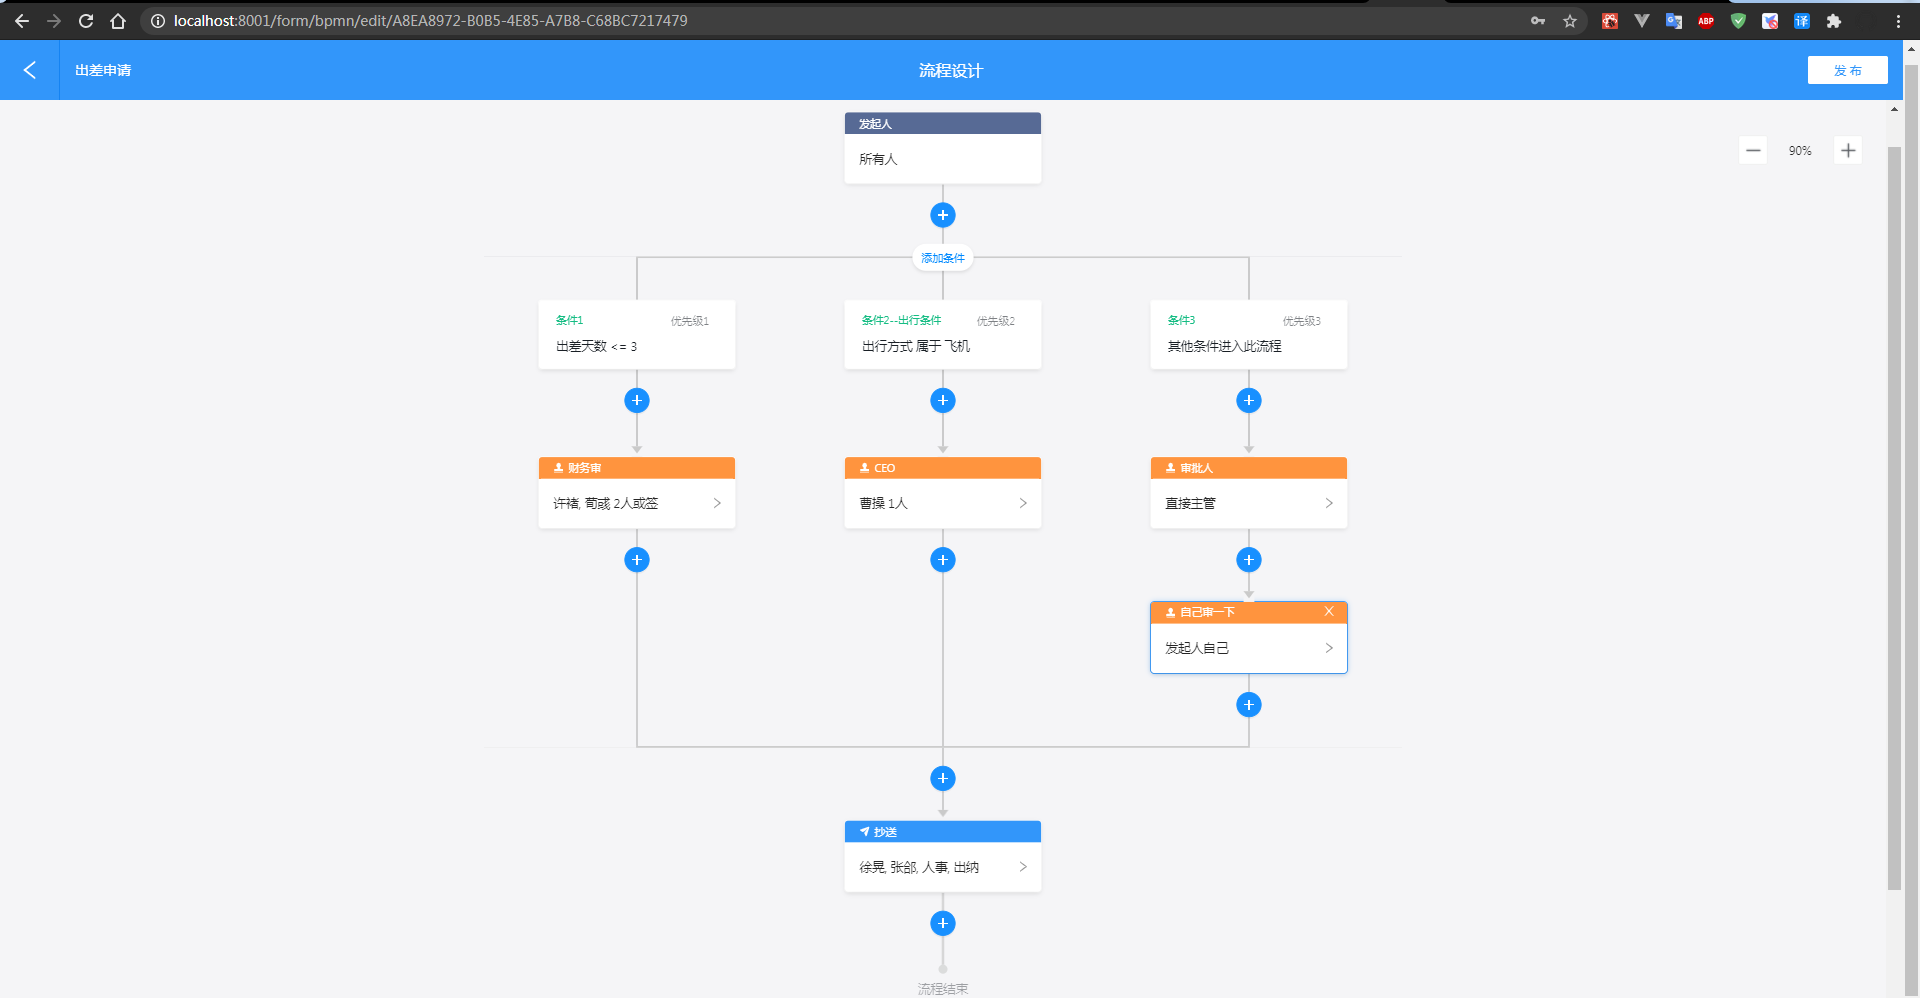
Task: Click the plus icon above 流程结束
Action: (x=942, y=922)
